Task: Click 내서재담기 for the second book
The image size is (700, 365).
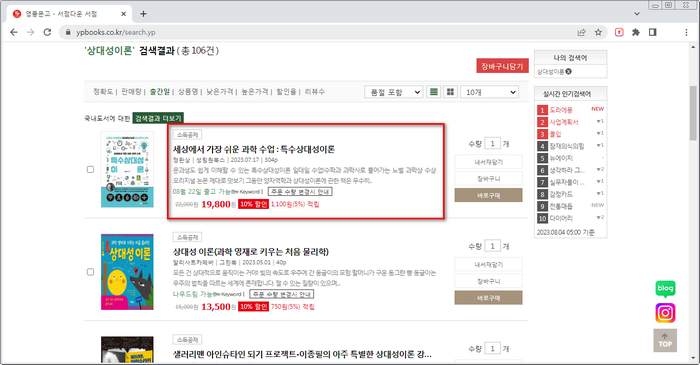Action: pos(488,265)
